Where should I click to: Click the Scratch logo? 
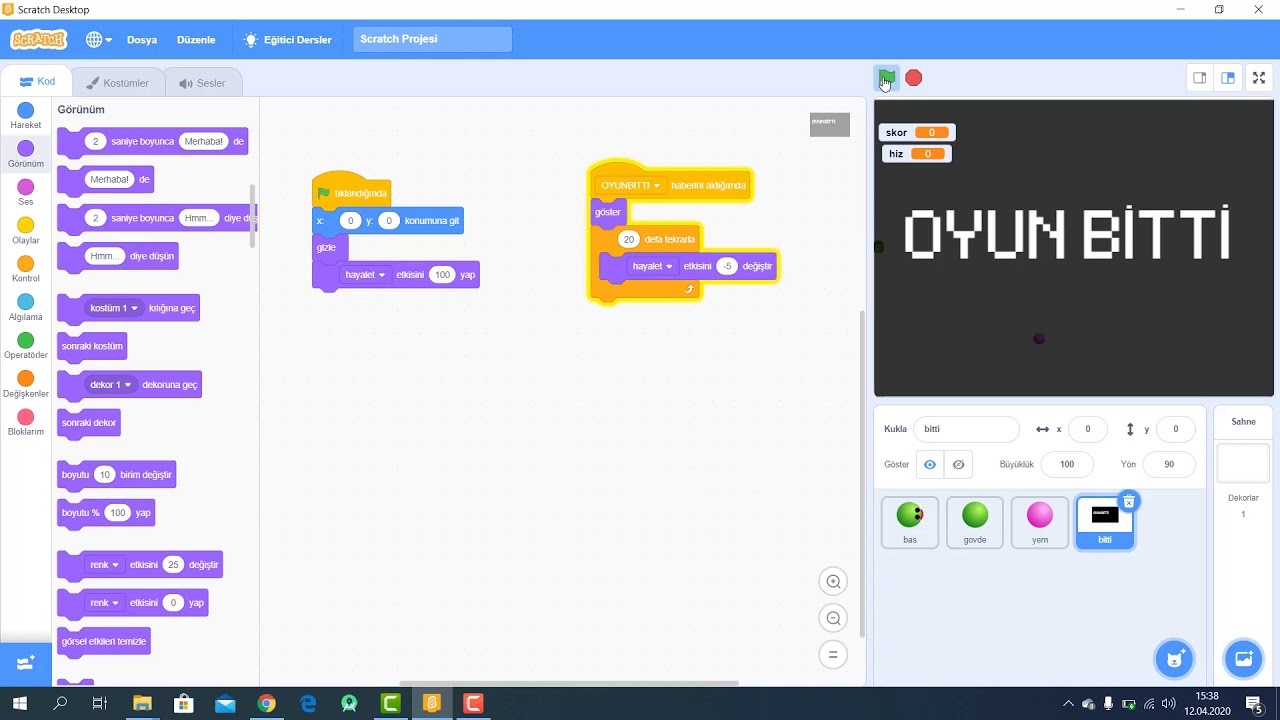point(39,40)
